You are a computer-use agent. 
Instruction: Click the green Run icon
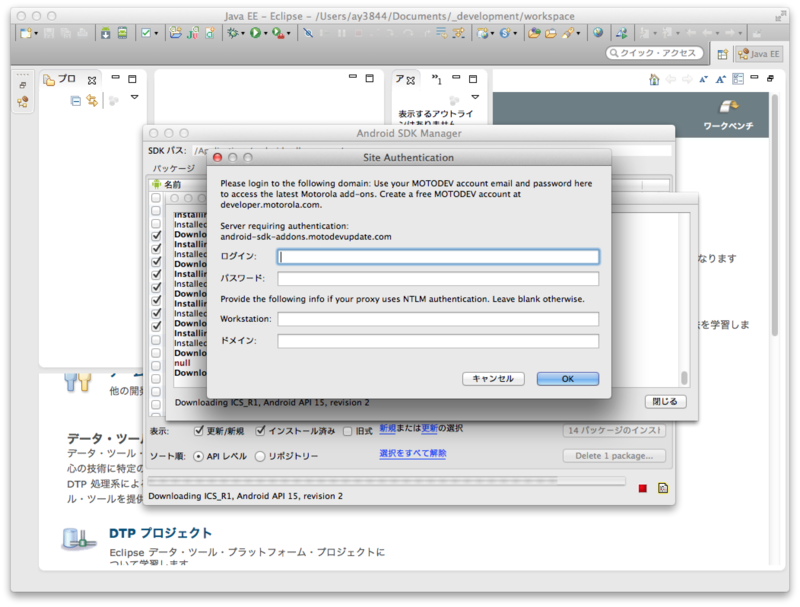tap(255, 33)
